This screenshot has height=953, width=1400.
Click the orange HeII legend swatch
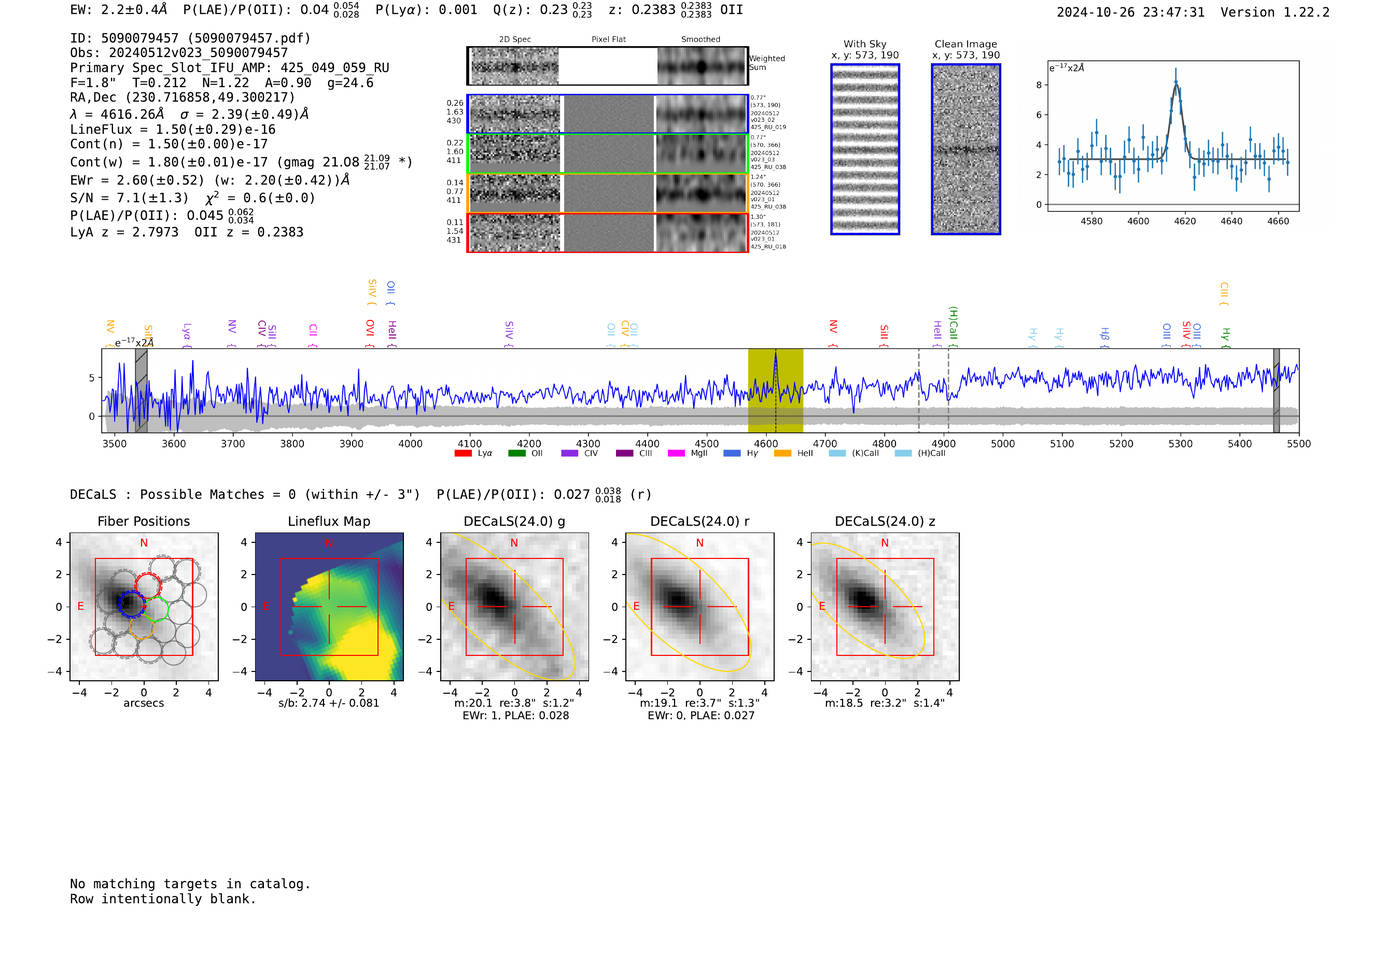pyautogui.click(x=782, y=453)
